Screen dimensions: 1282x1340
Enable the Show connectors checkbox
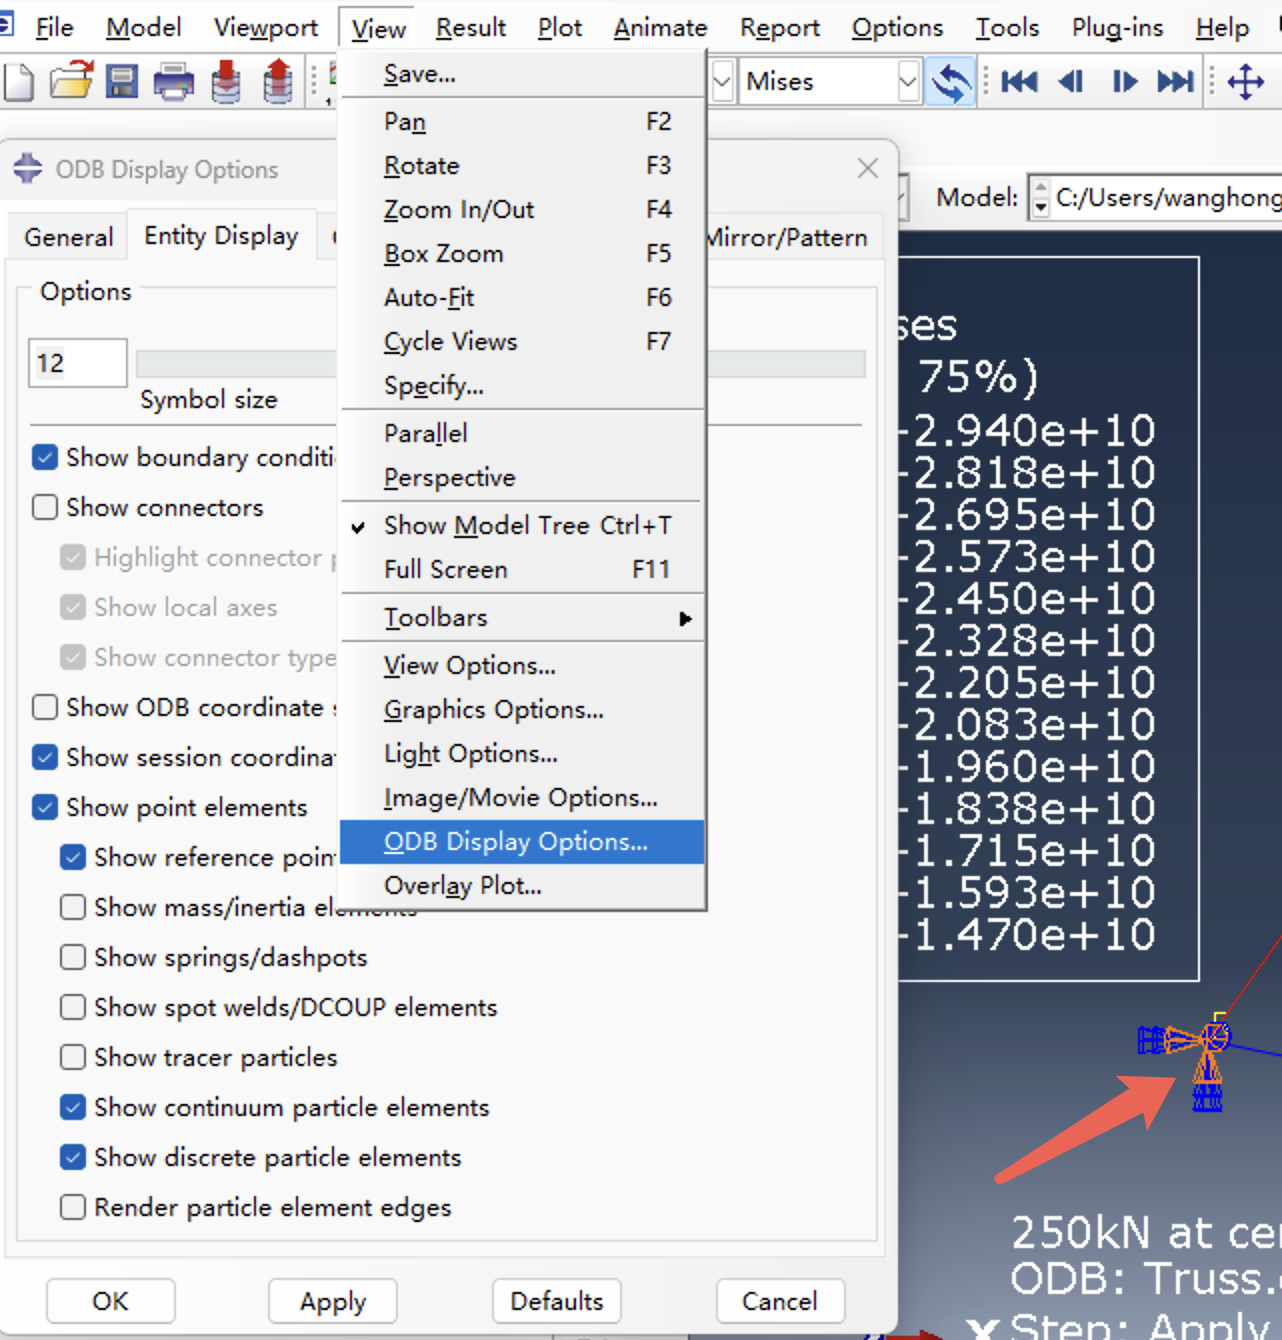[45, 507]
